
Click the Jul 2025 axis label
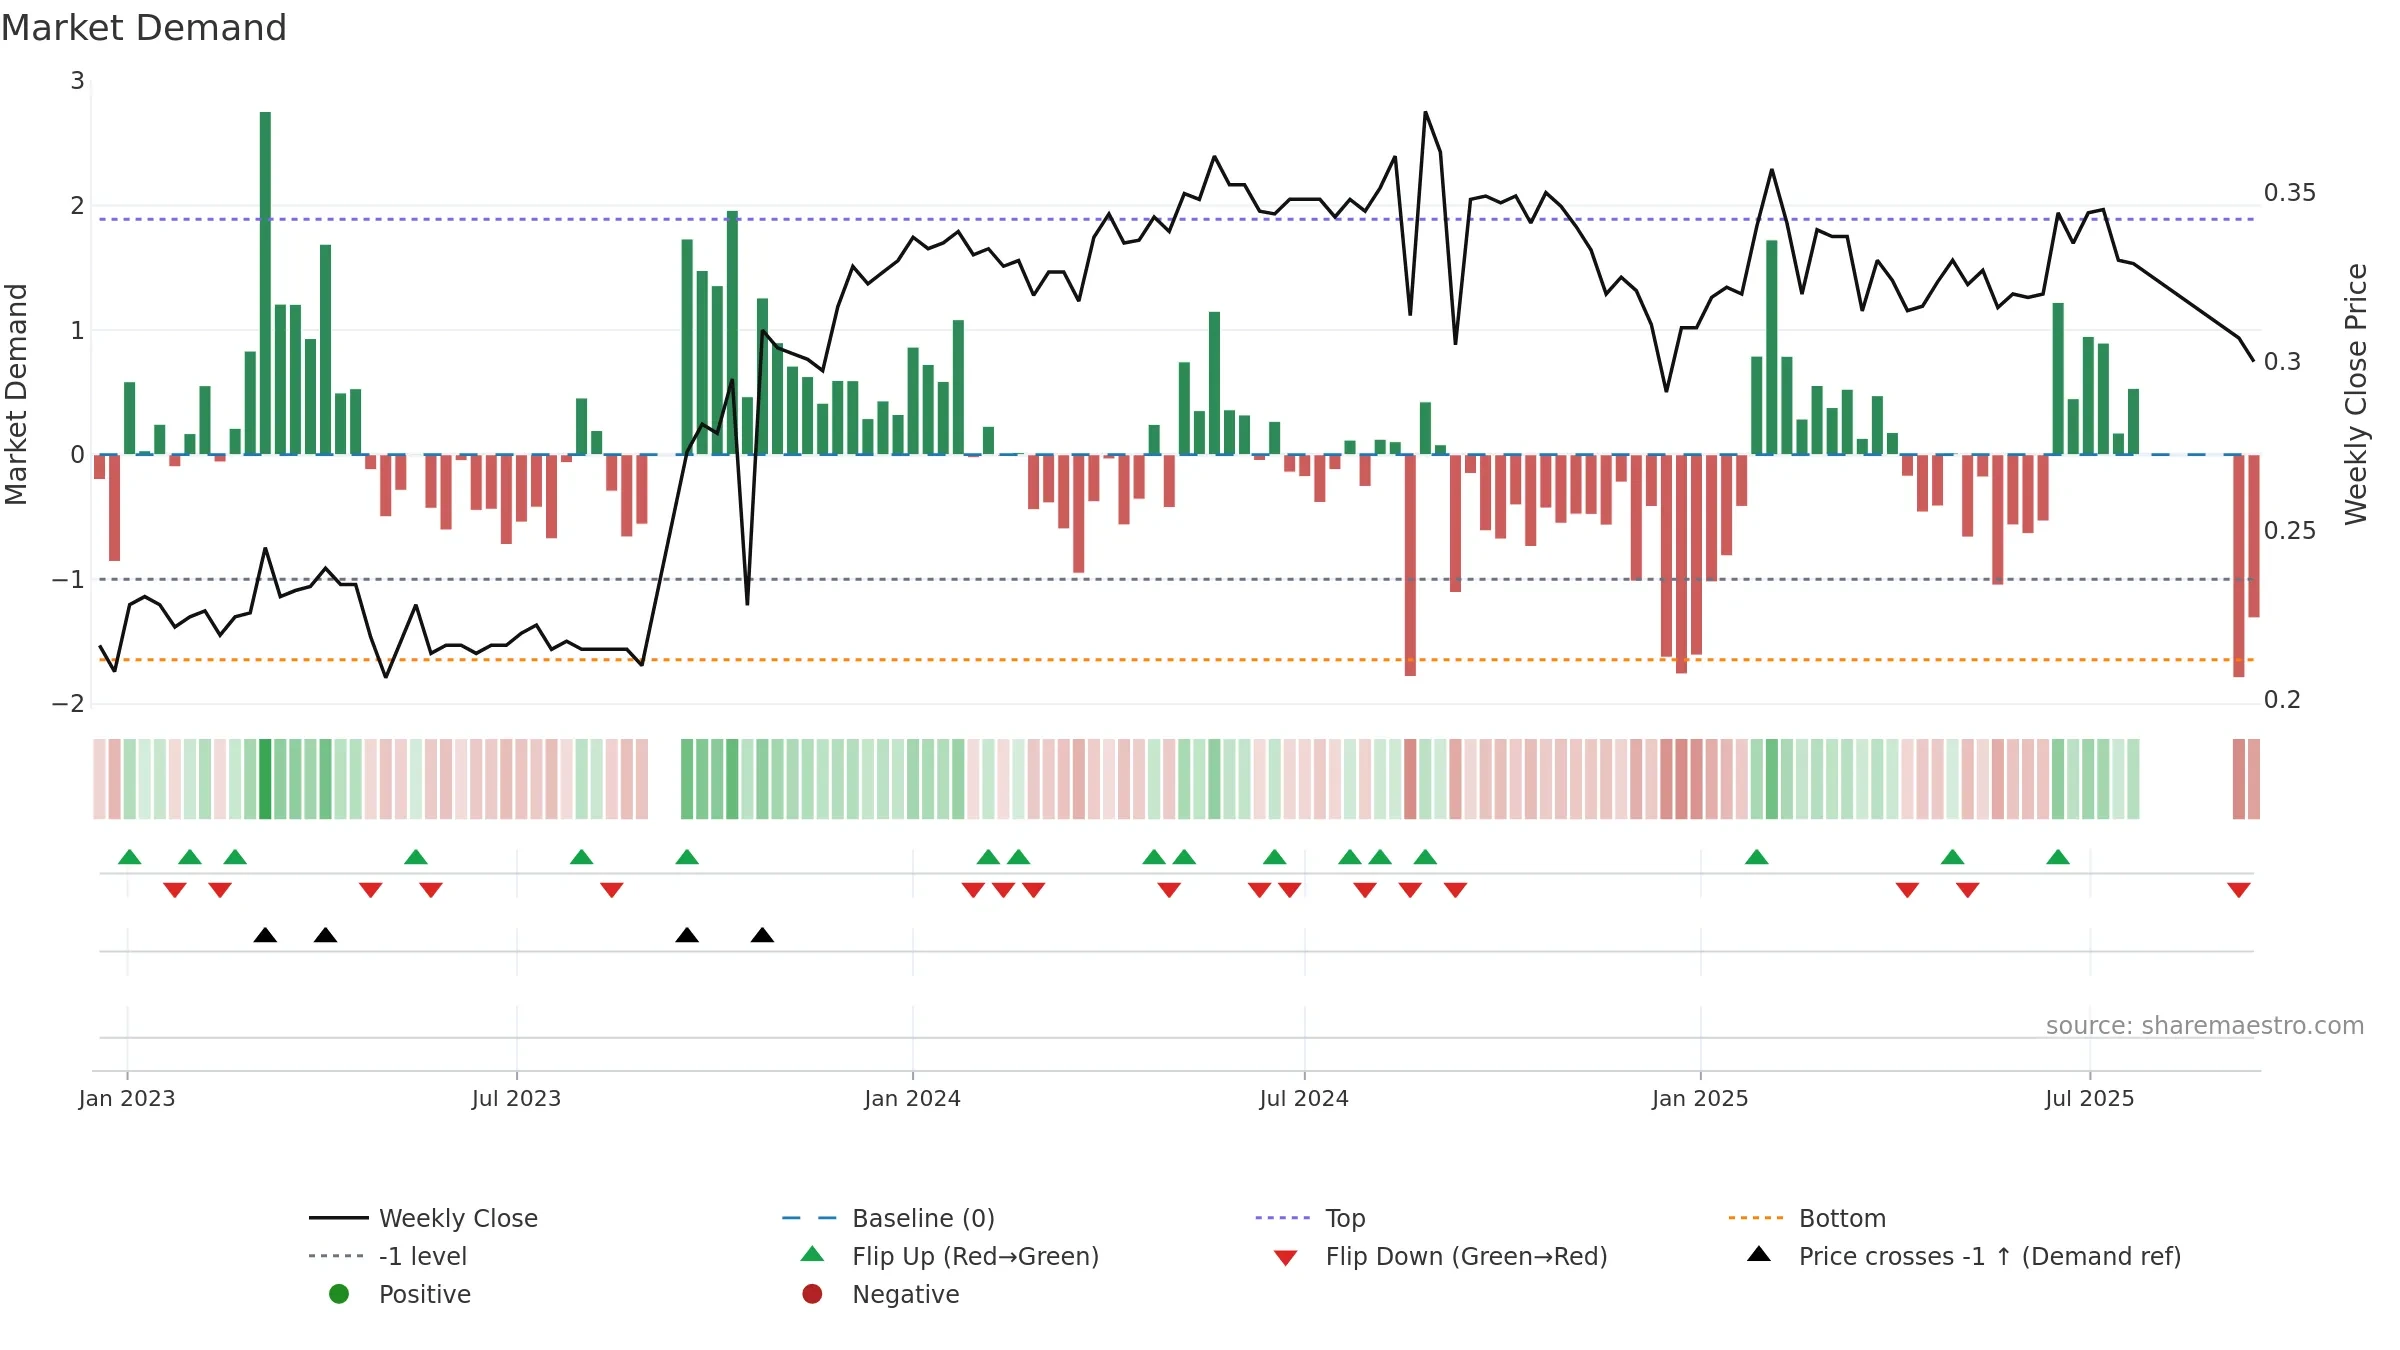point(2089,1098)
